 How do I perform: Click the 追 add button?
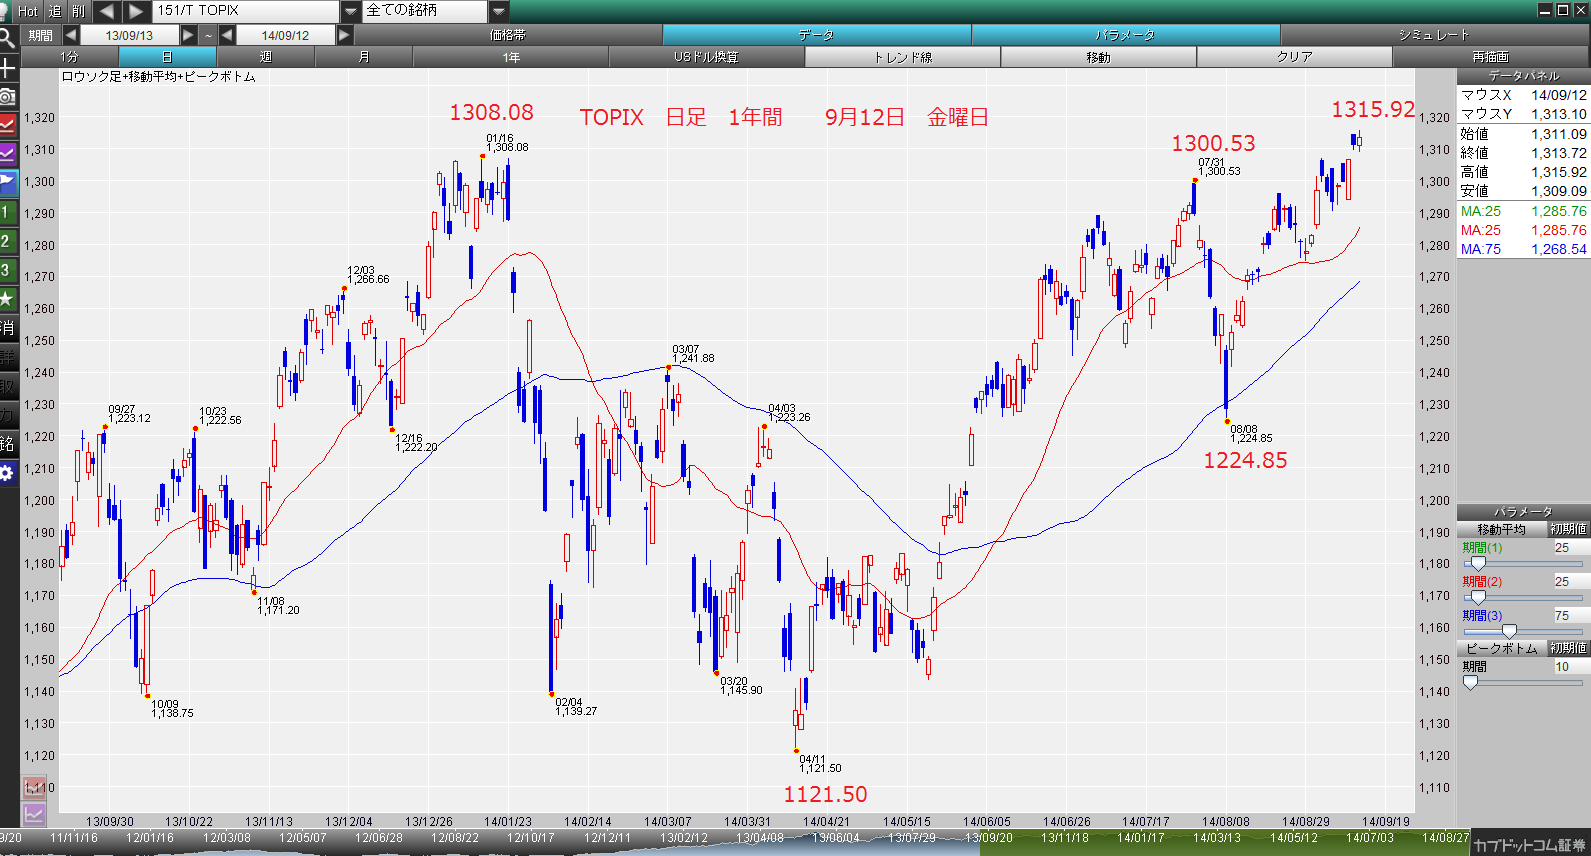(54, 11)
